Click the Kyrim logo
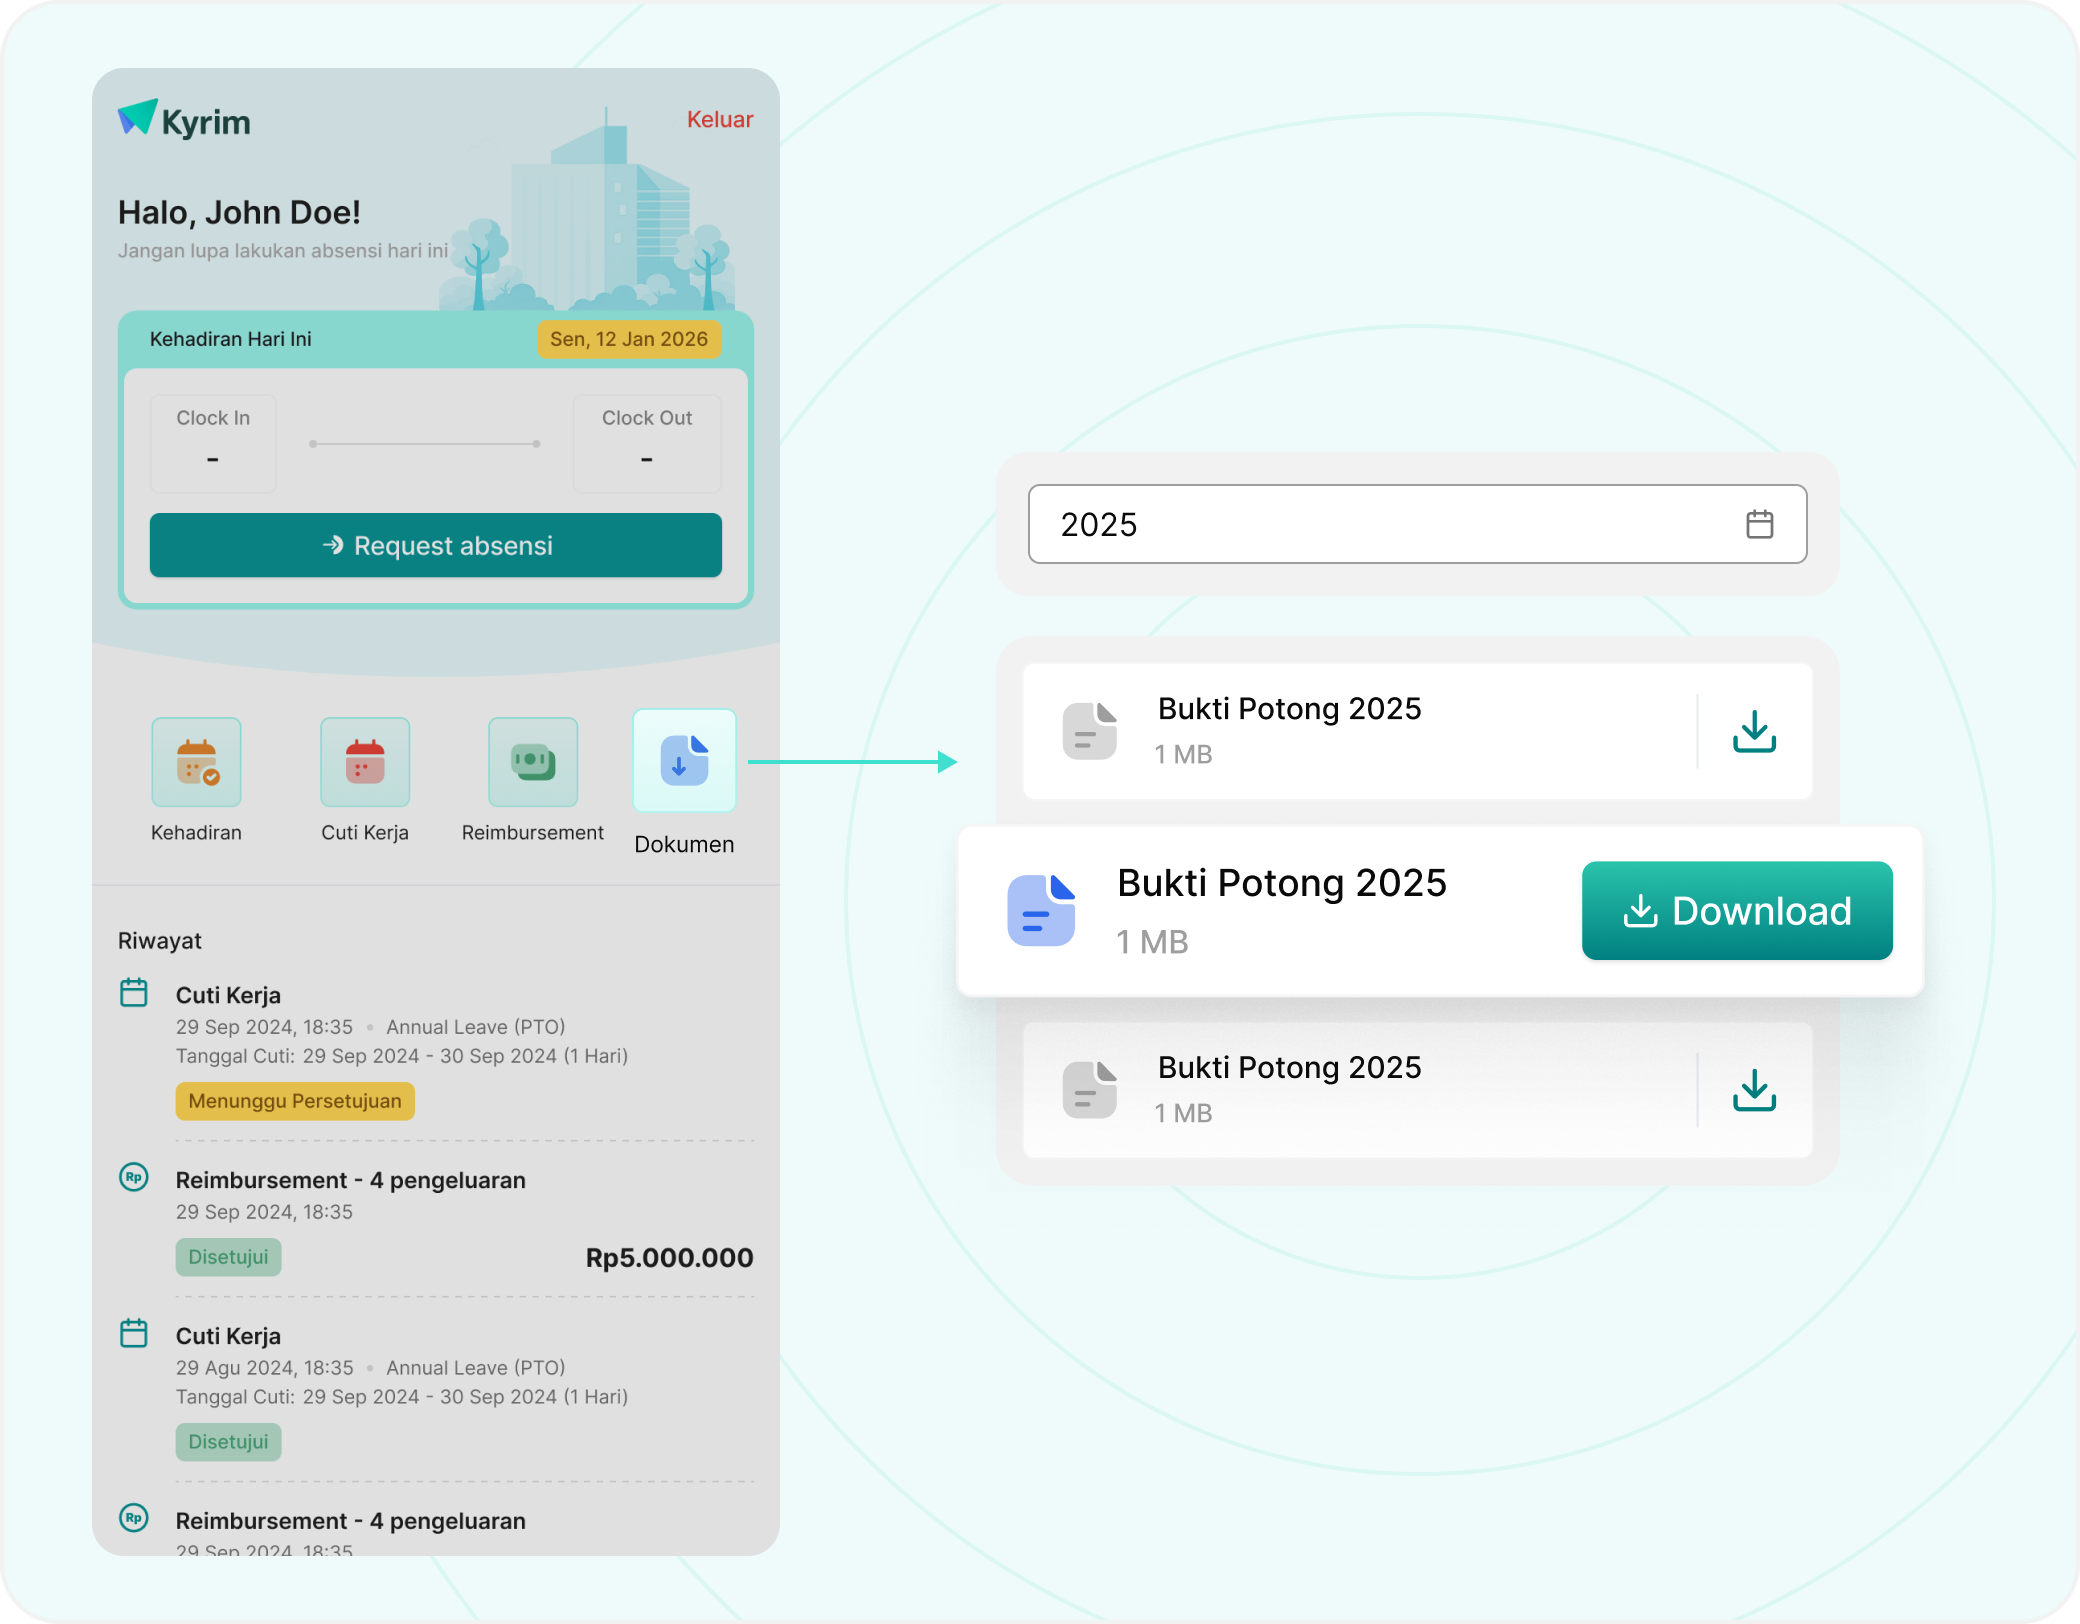This screenshot has width=2080, height=1624. pos(185,120)
